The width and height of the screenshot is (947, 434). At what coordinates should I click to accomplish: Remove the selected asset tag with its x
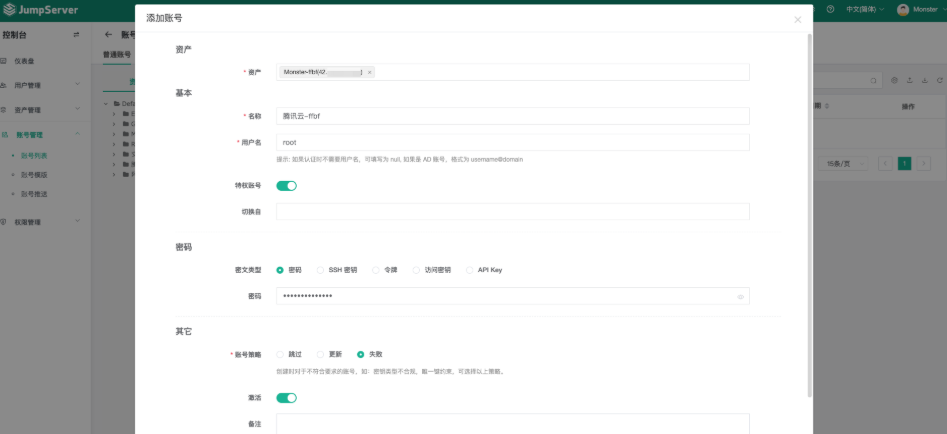click(x=370, y=72)
